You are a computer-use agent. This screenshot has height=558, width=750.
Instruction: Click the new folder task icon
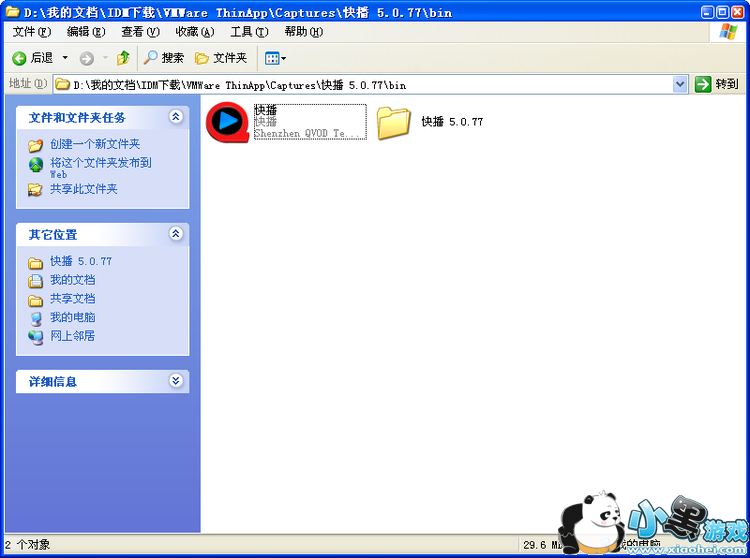[35, 145]
